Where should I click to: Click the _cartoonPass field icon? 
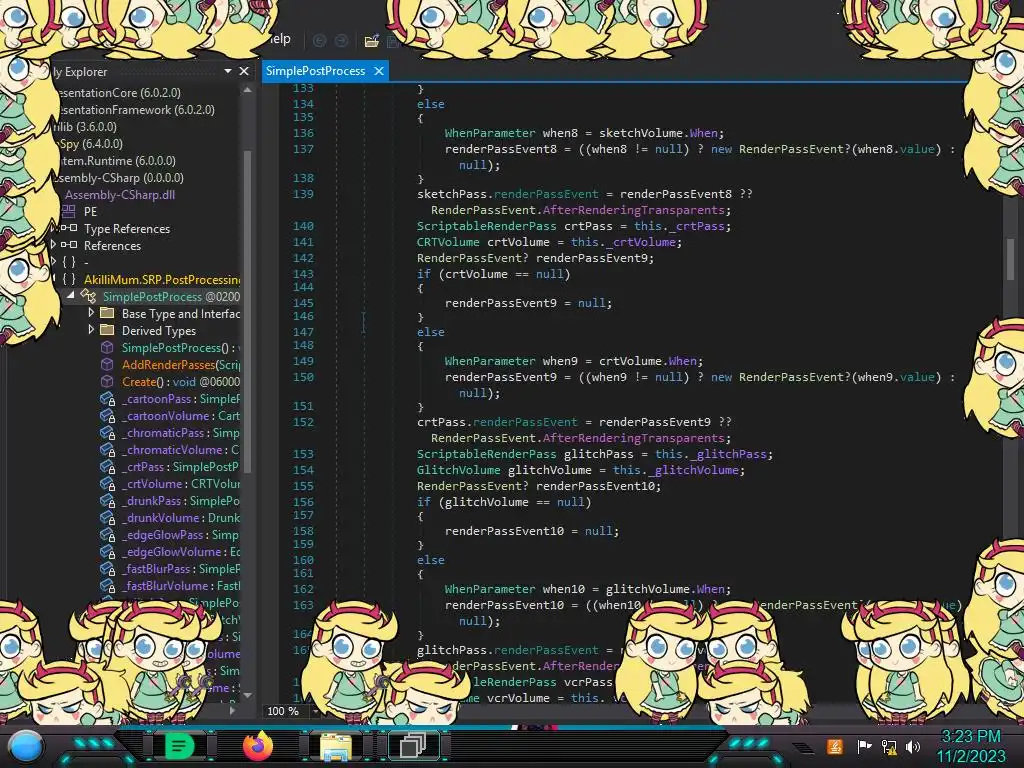107,398
